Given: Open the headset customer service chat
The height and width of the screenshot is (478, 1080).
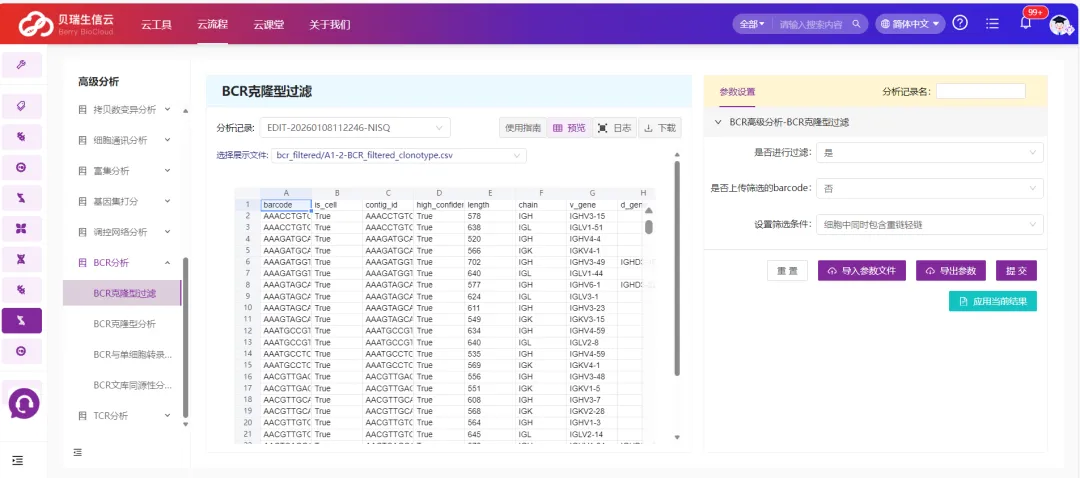Looking at the screenshot, I should point(24,403).
